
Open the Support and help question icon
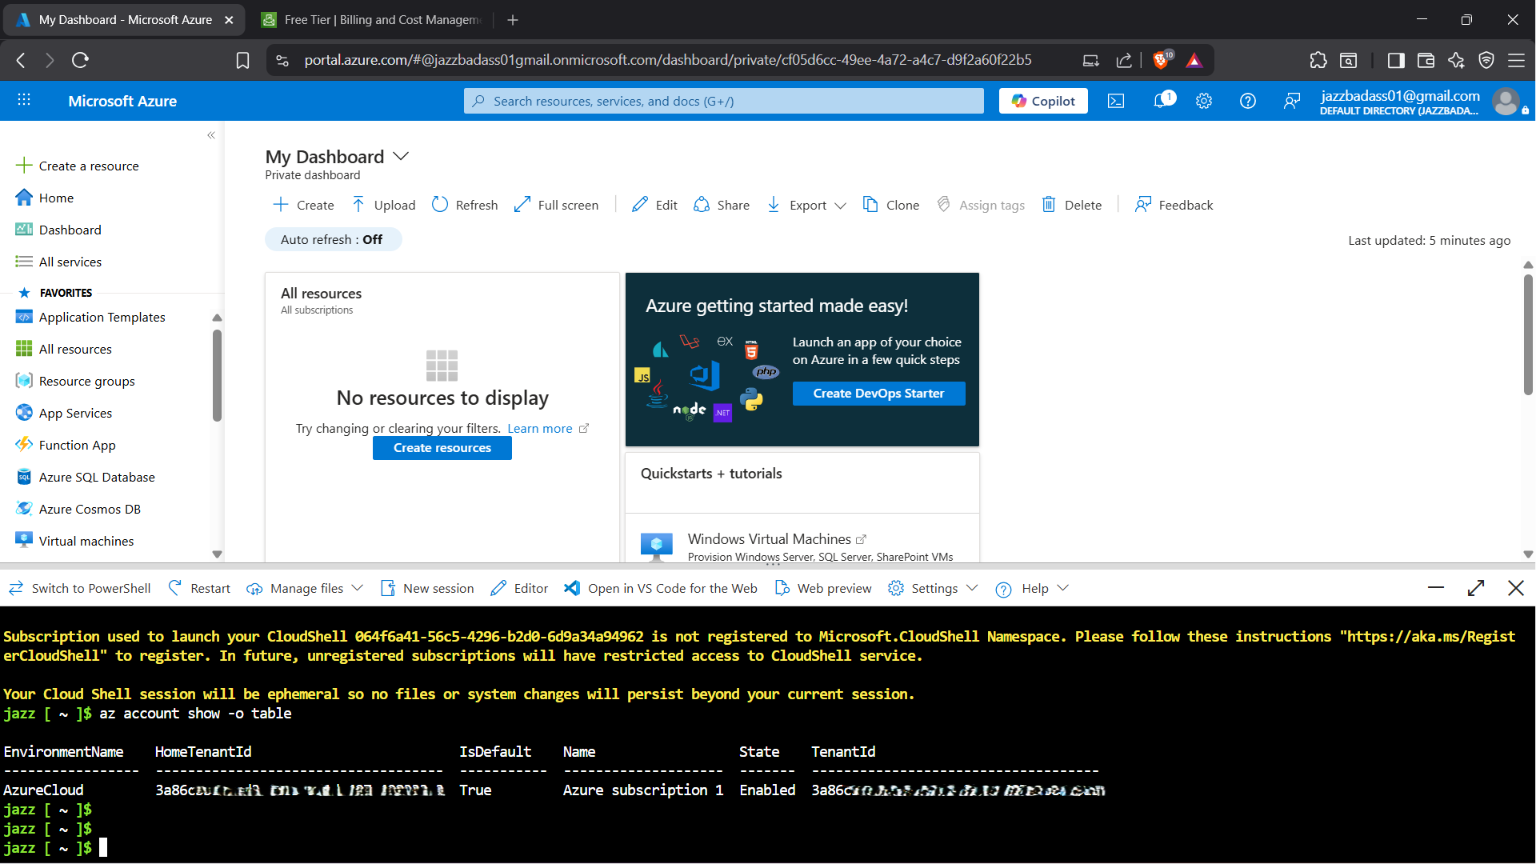click(1248, 101)
